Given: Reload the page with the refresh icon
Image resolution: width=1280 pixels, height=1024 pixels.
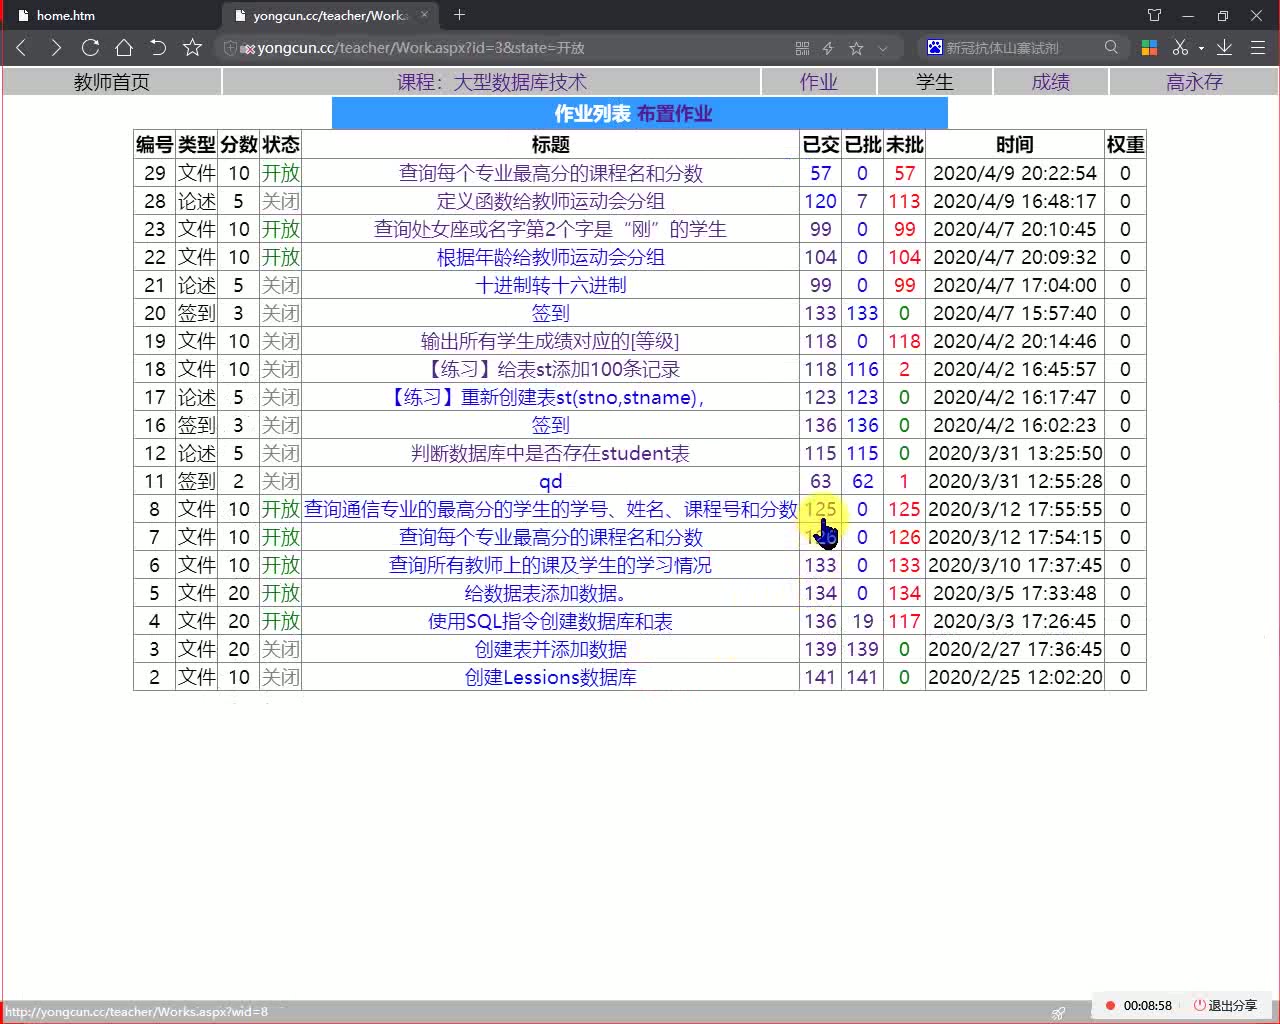Looking at the screenshot, I should 90,47.
